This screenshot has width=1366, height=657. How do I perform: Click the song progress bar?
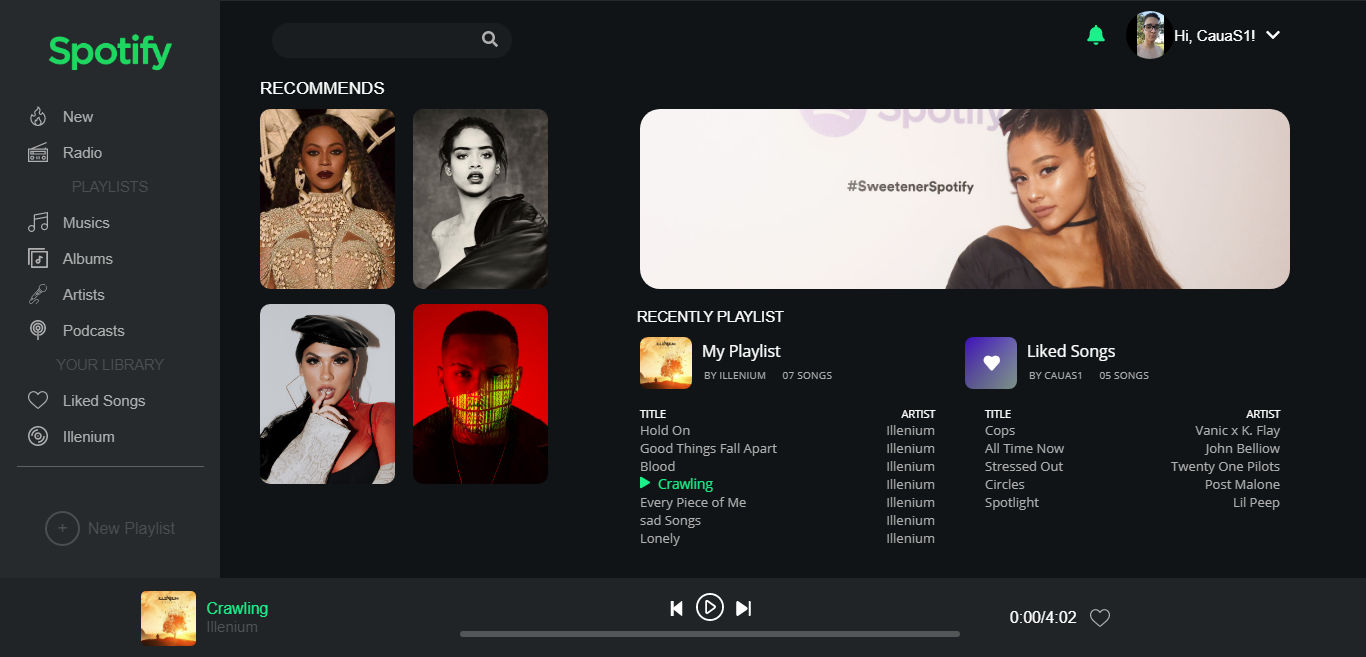710,634
